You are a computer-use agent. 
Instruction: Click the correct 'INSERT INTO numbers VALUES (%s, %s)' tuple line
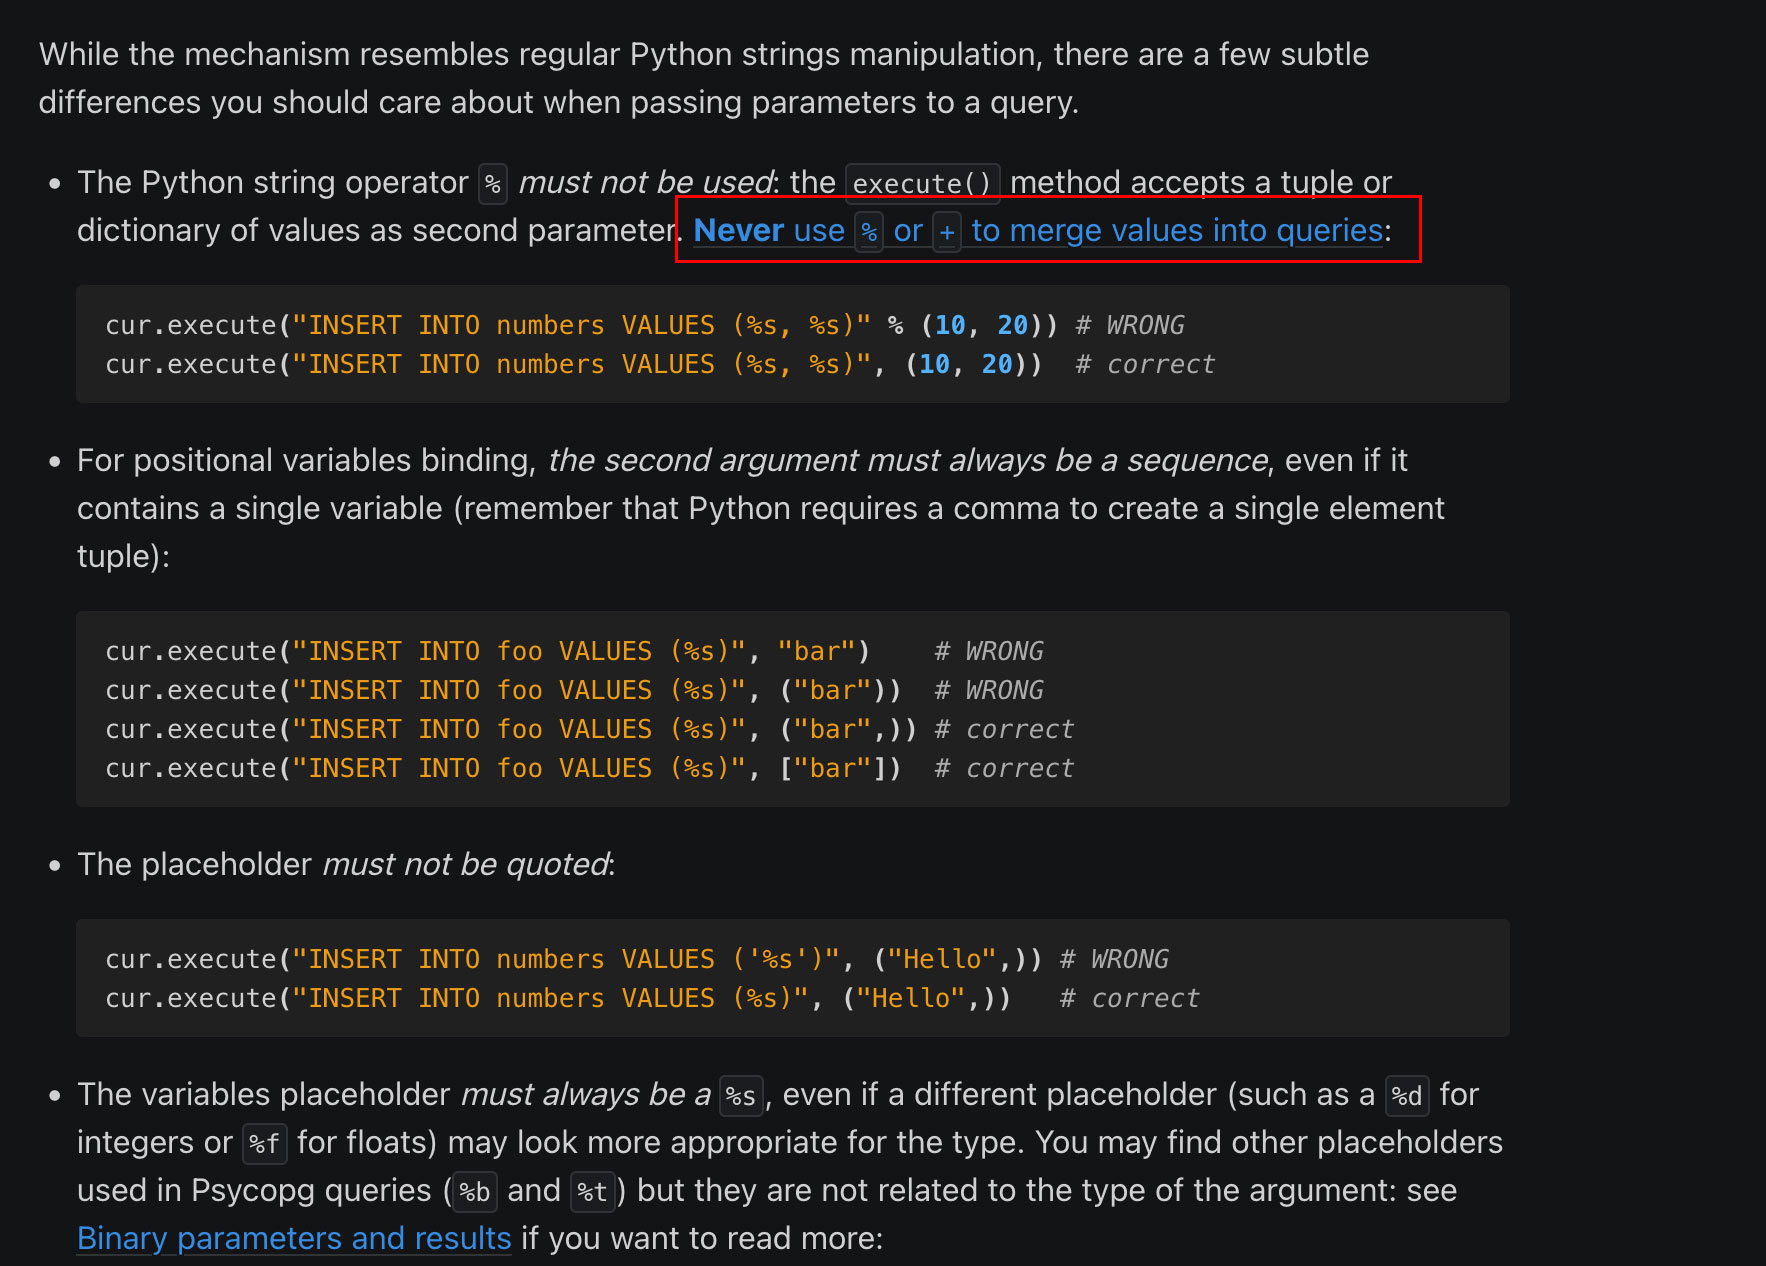[x=660, y=364]
